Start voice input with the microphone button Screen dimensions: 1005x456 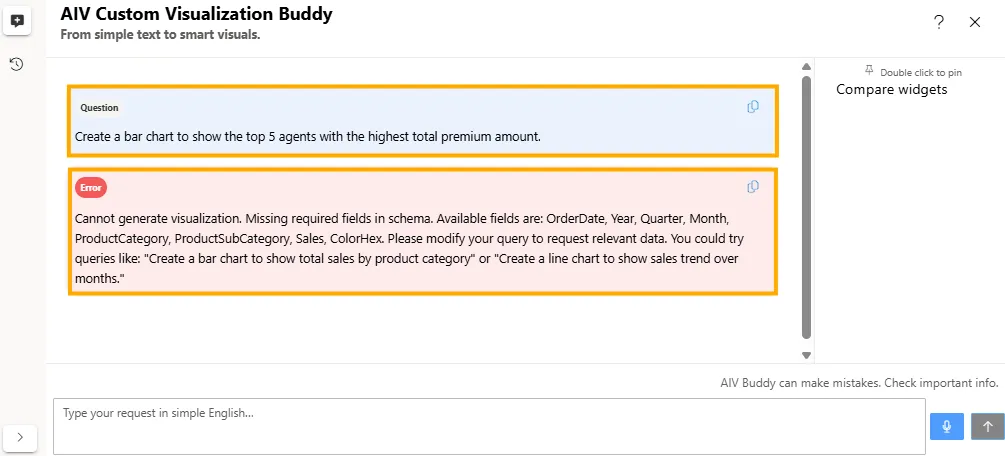point(945,426)
